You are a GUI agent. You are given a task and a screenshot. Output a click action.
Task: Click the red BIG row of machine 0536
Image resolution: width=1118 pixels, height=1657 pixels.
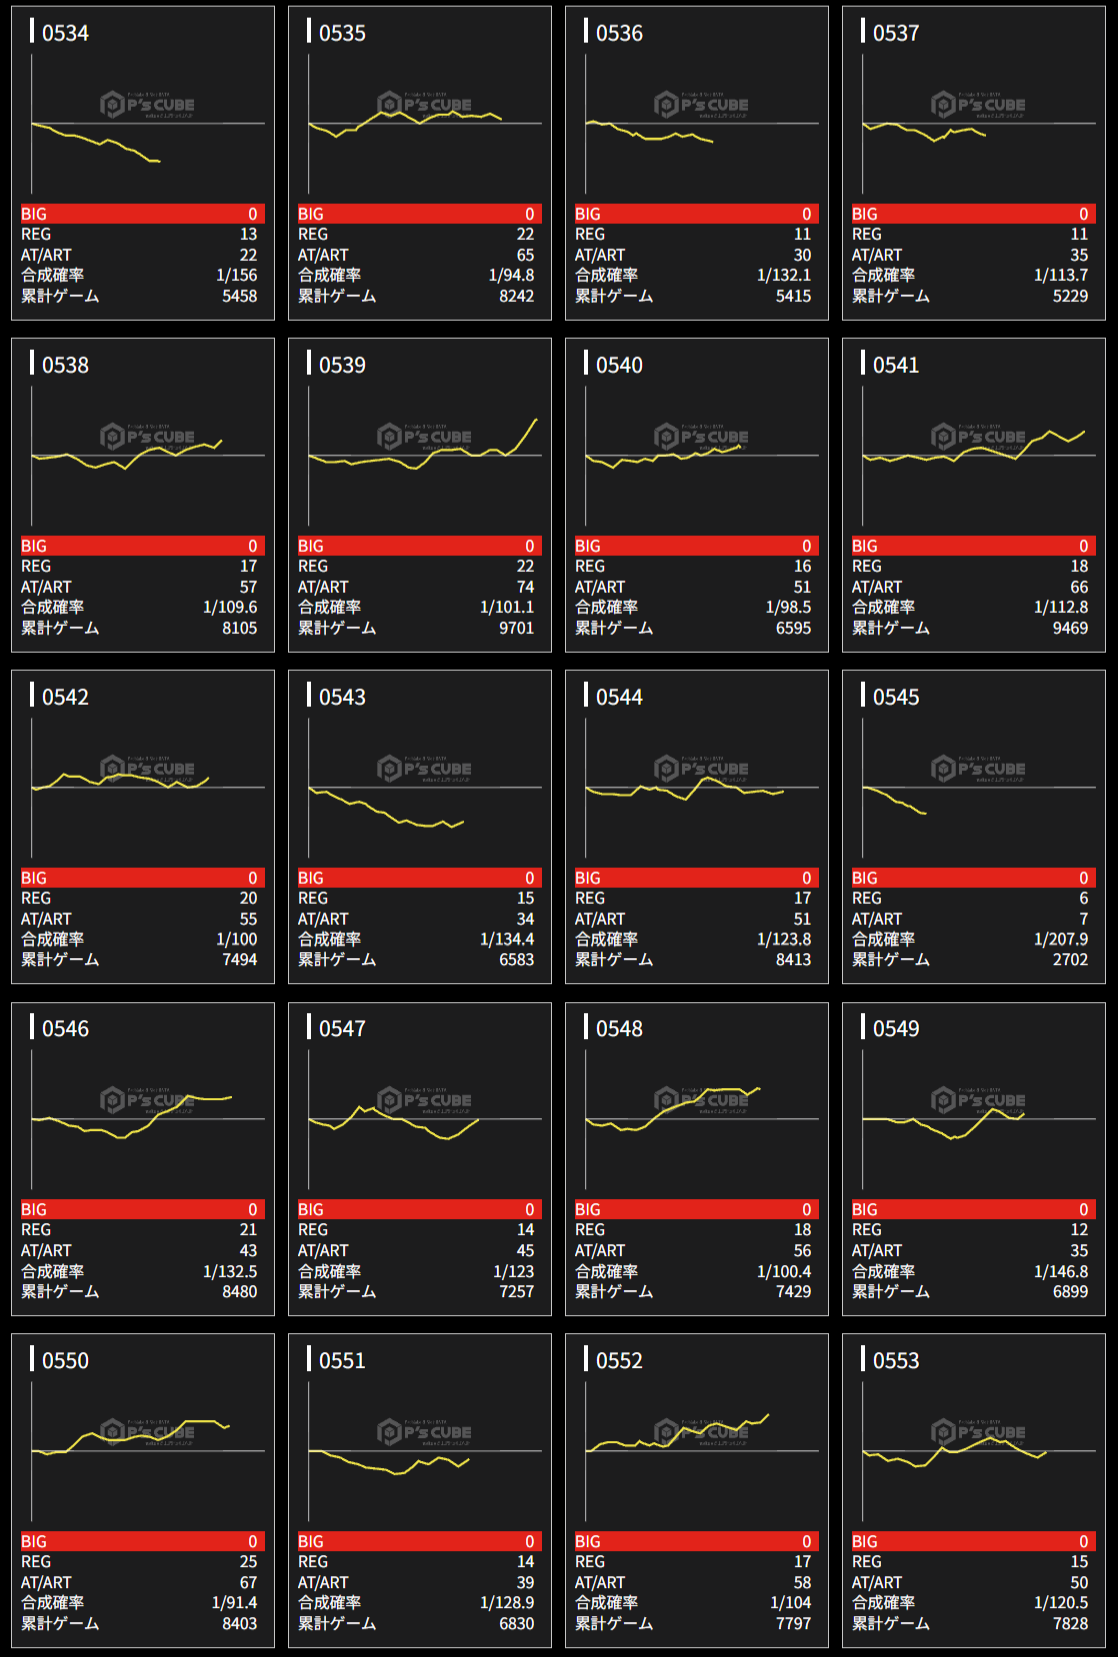click(696, 214)
